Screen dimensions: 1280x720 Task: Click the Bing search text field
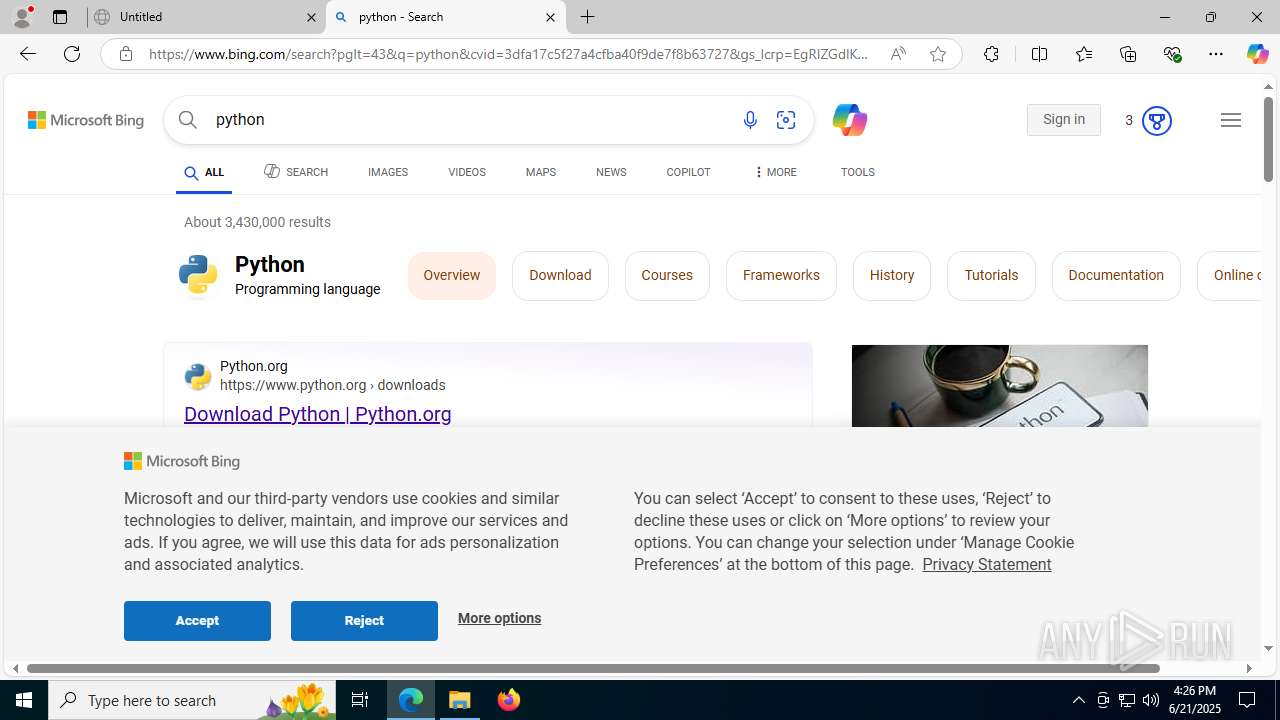coord(470,120)
